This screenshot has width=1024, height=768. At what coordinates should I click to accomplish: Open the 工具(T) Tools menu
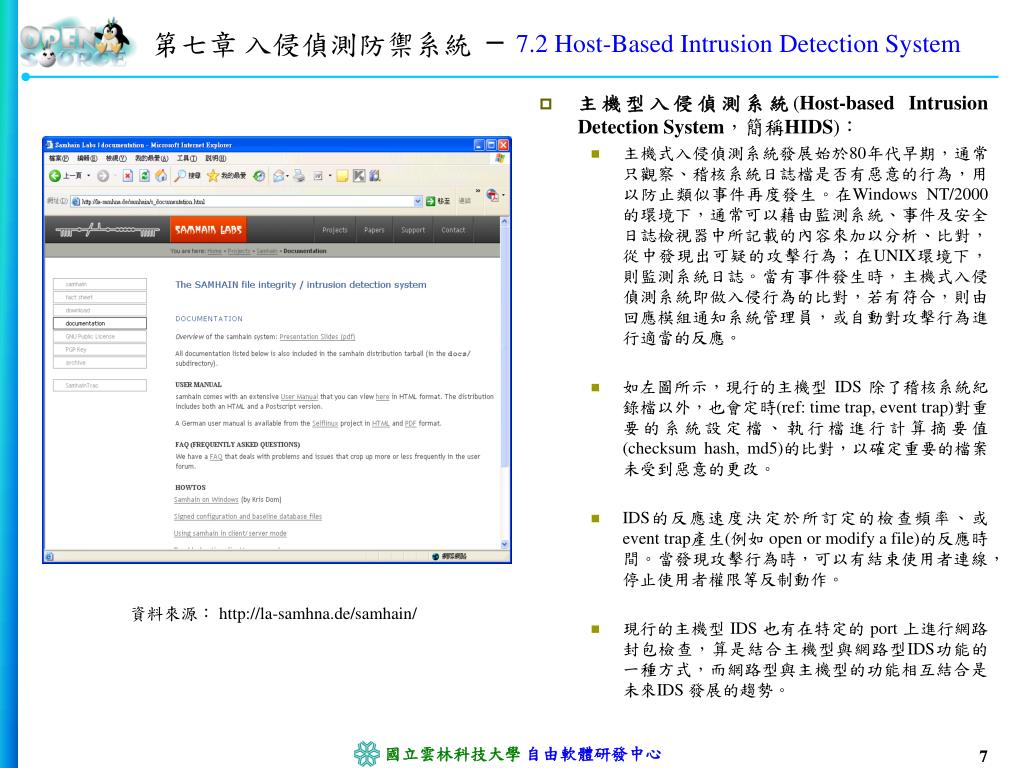tap(187, 158)
